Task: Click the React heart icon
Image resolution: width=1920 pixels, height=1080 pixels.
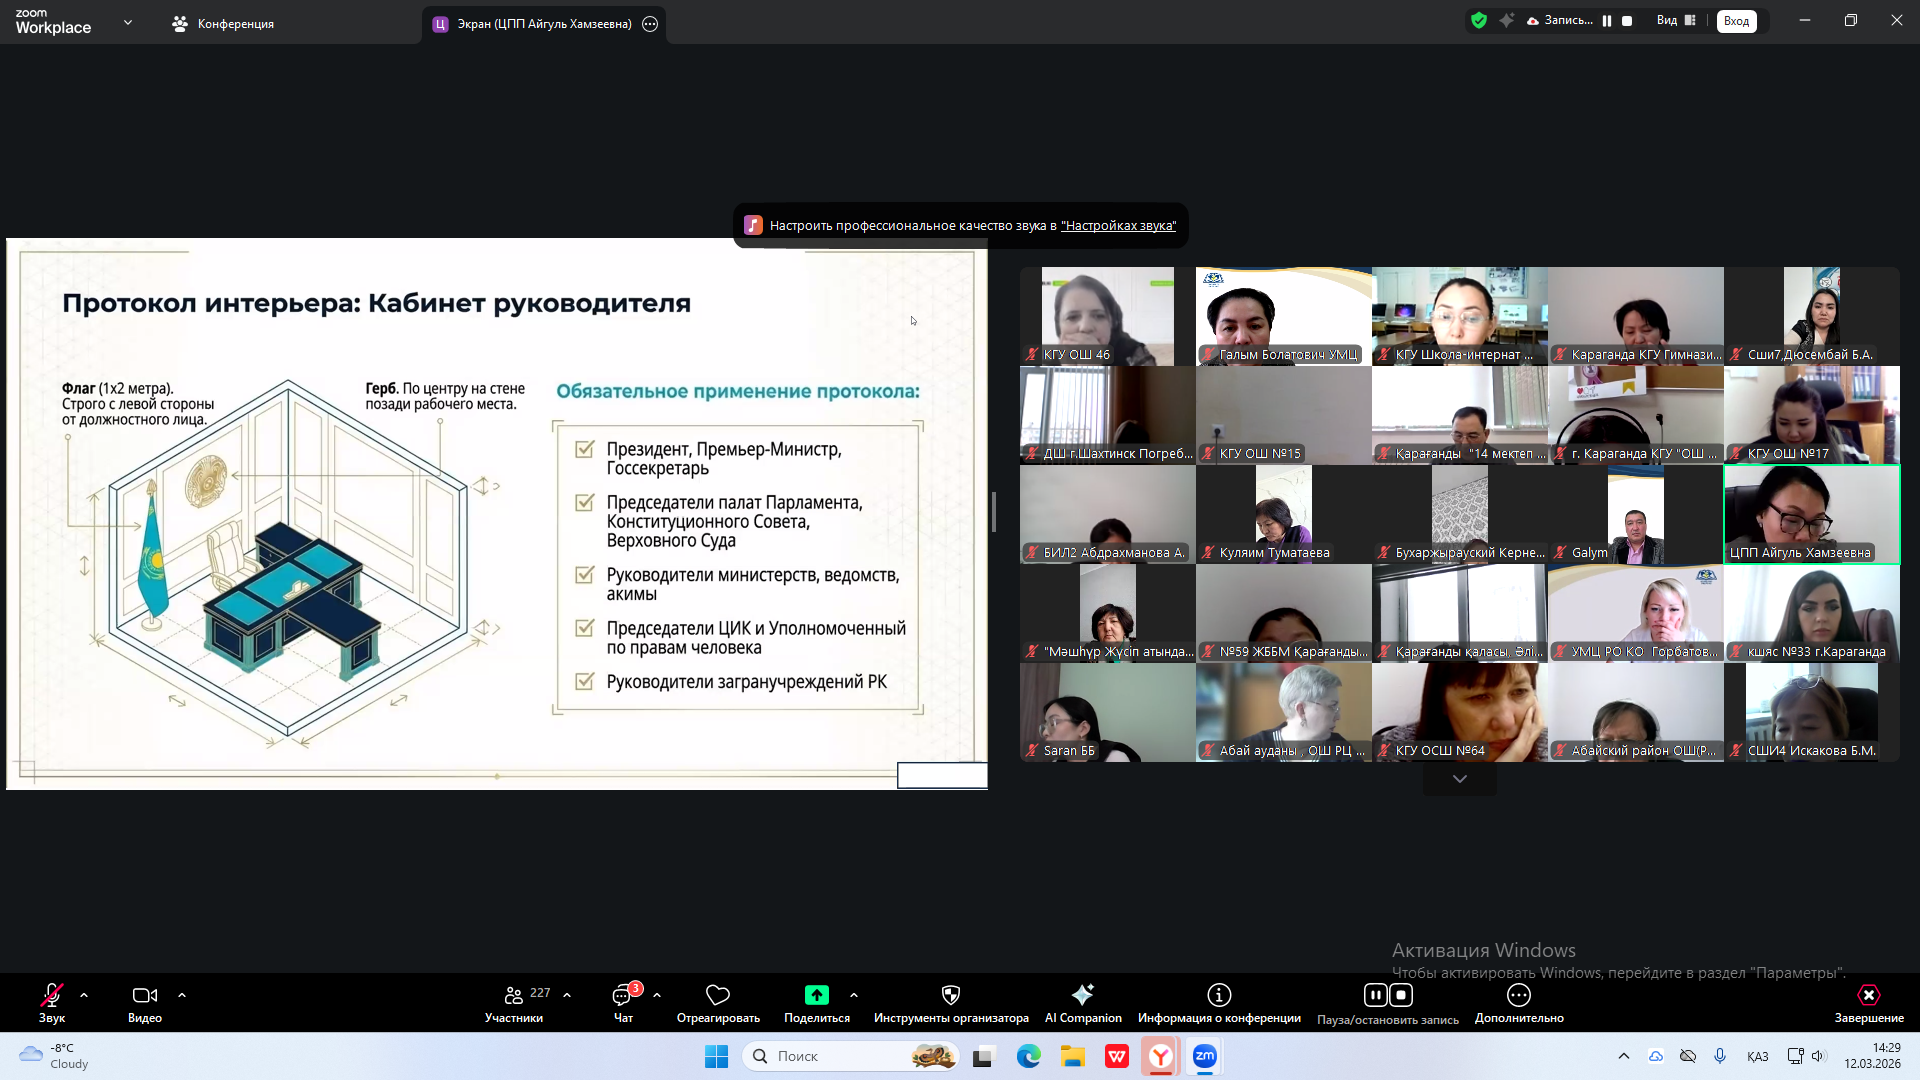Action: tap(717, 995)
